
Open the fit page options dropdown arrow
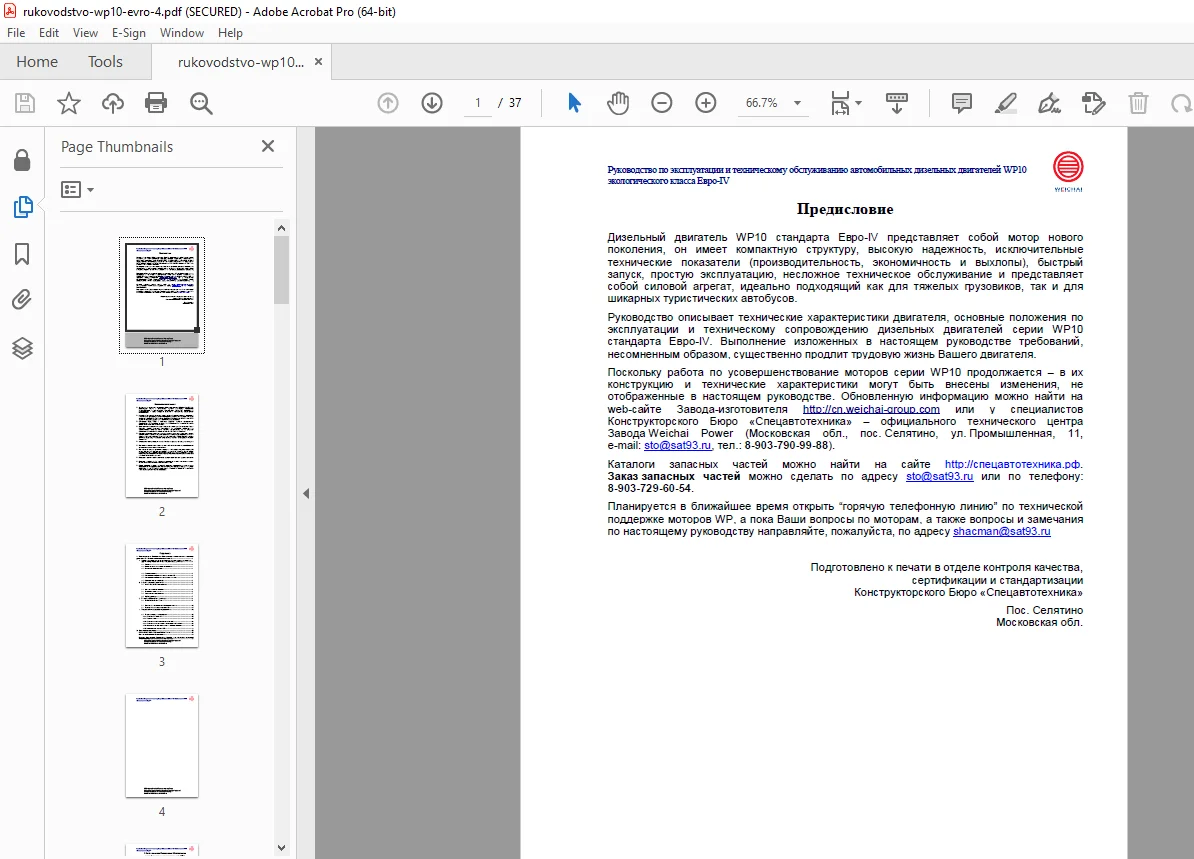coord(859,103)
